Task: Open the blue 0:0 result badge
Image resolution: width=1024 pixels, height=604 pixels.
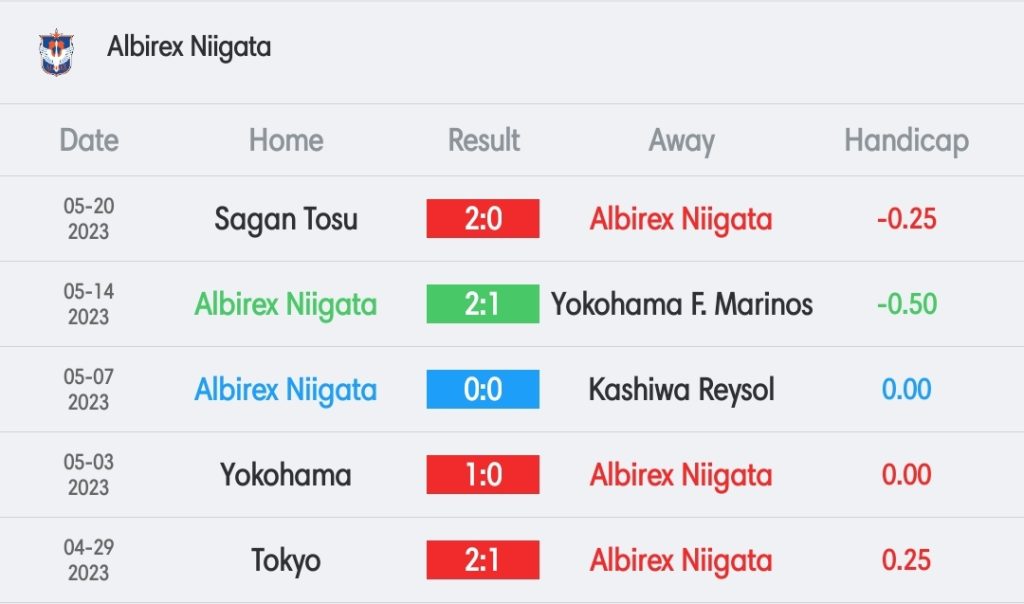Action: [483, 389]
